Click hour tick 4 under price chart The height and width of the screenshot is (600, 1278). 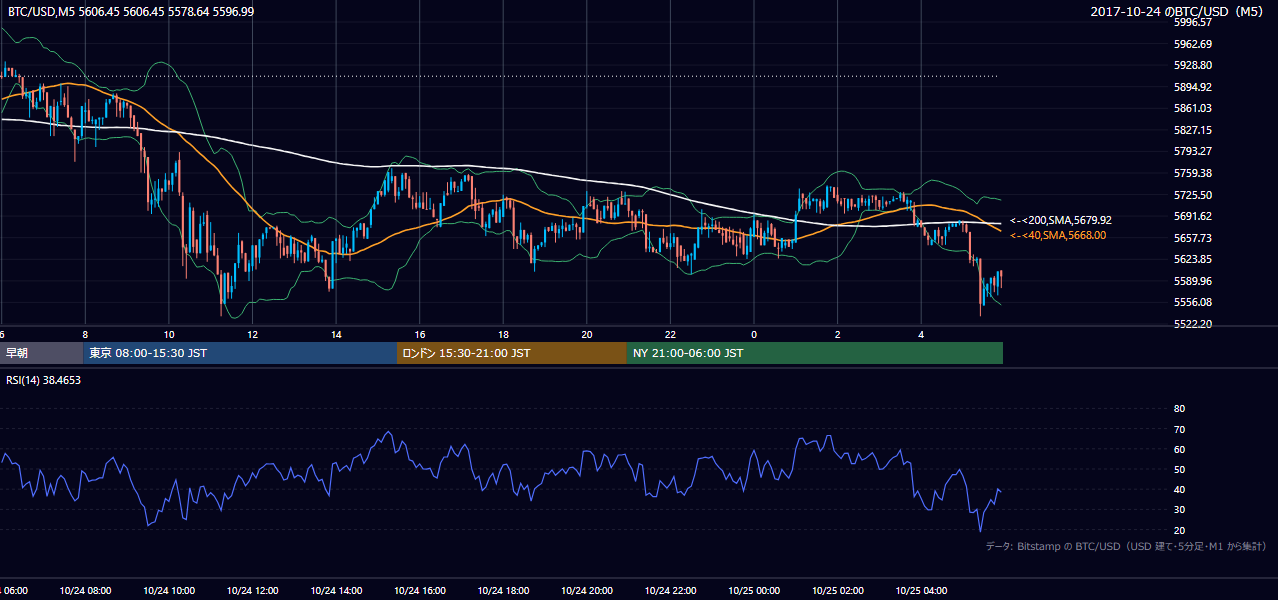(921, 335)
